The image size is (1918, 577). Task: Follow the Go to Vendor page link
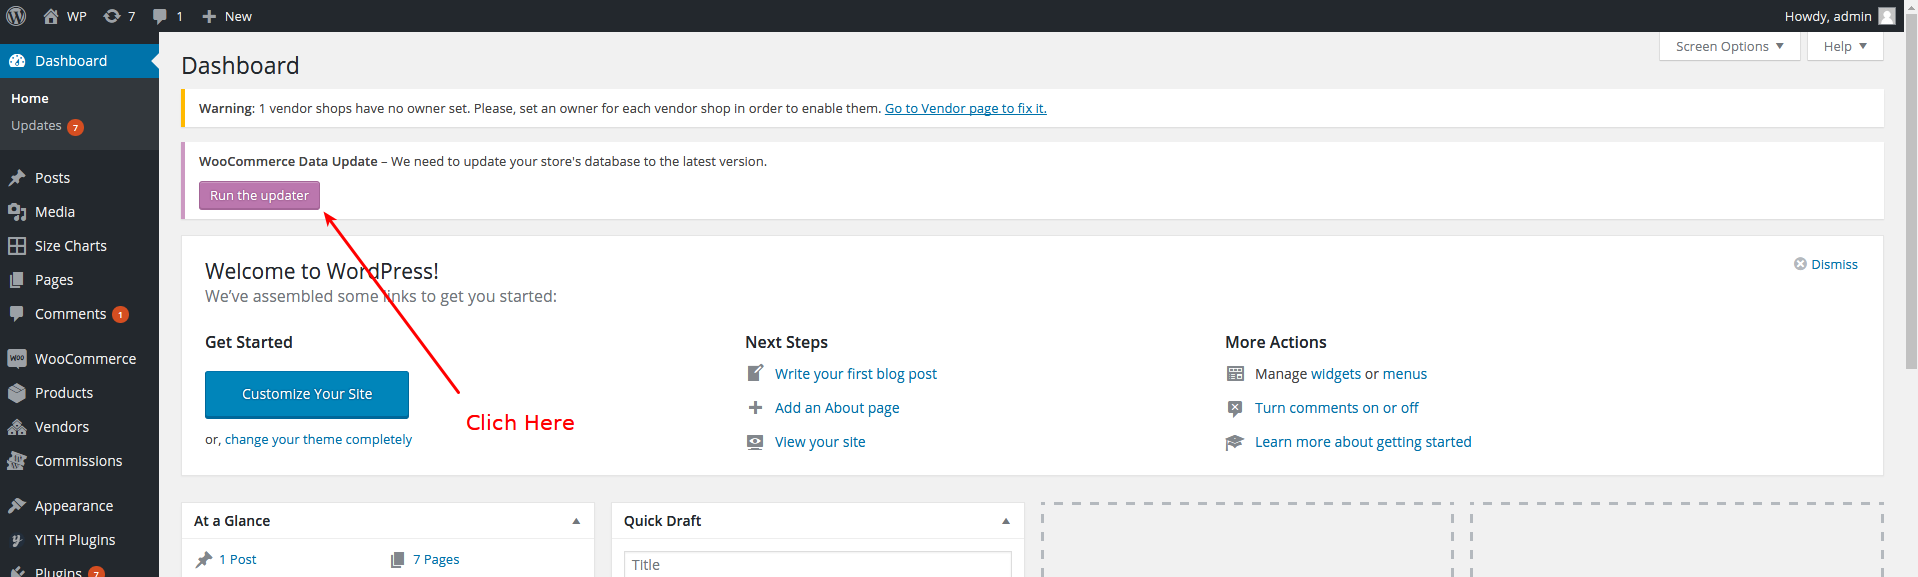point(965,108)
